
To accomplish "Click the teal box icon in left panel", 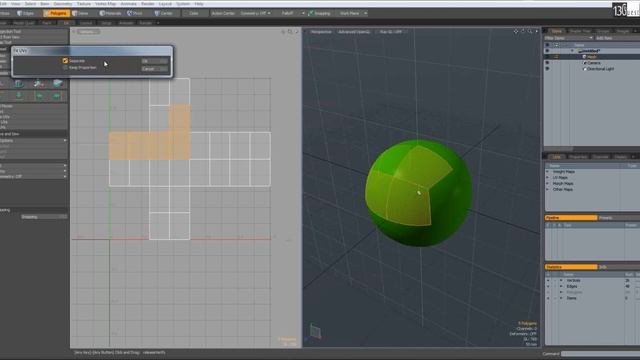I will click(58, 84).
